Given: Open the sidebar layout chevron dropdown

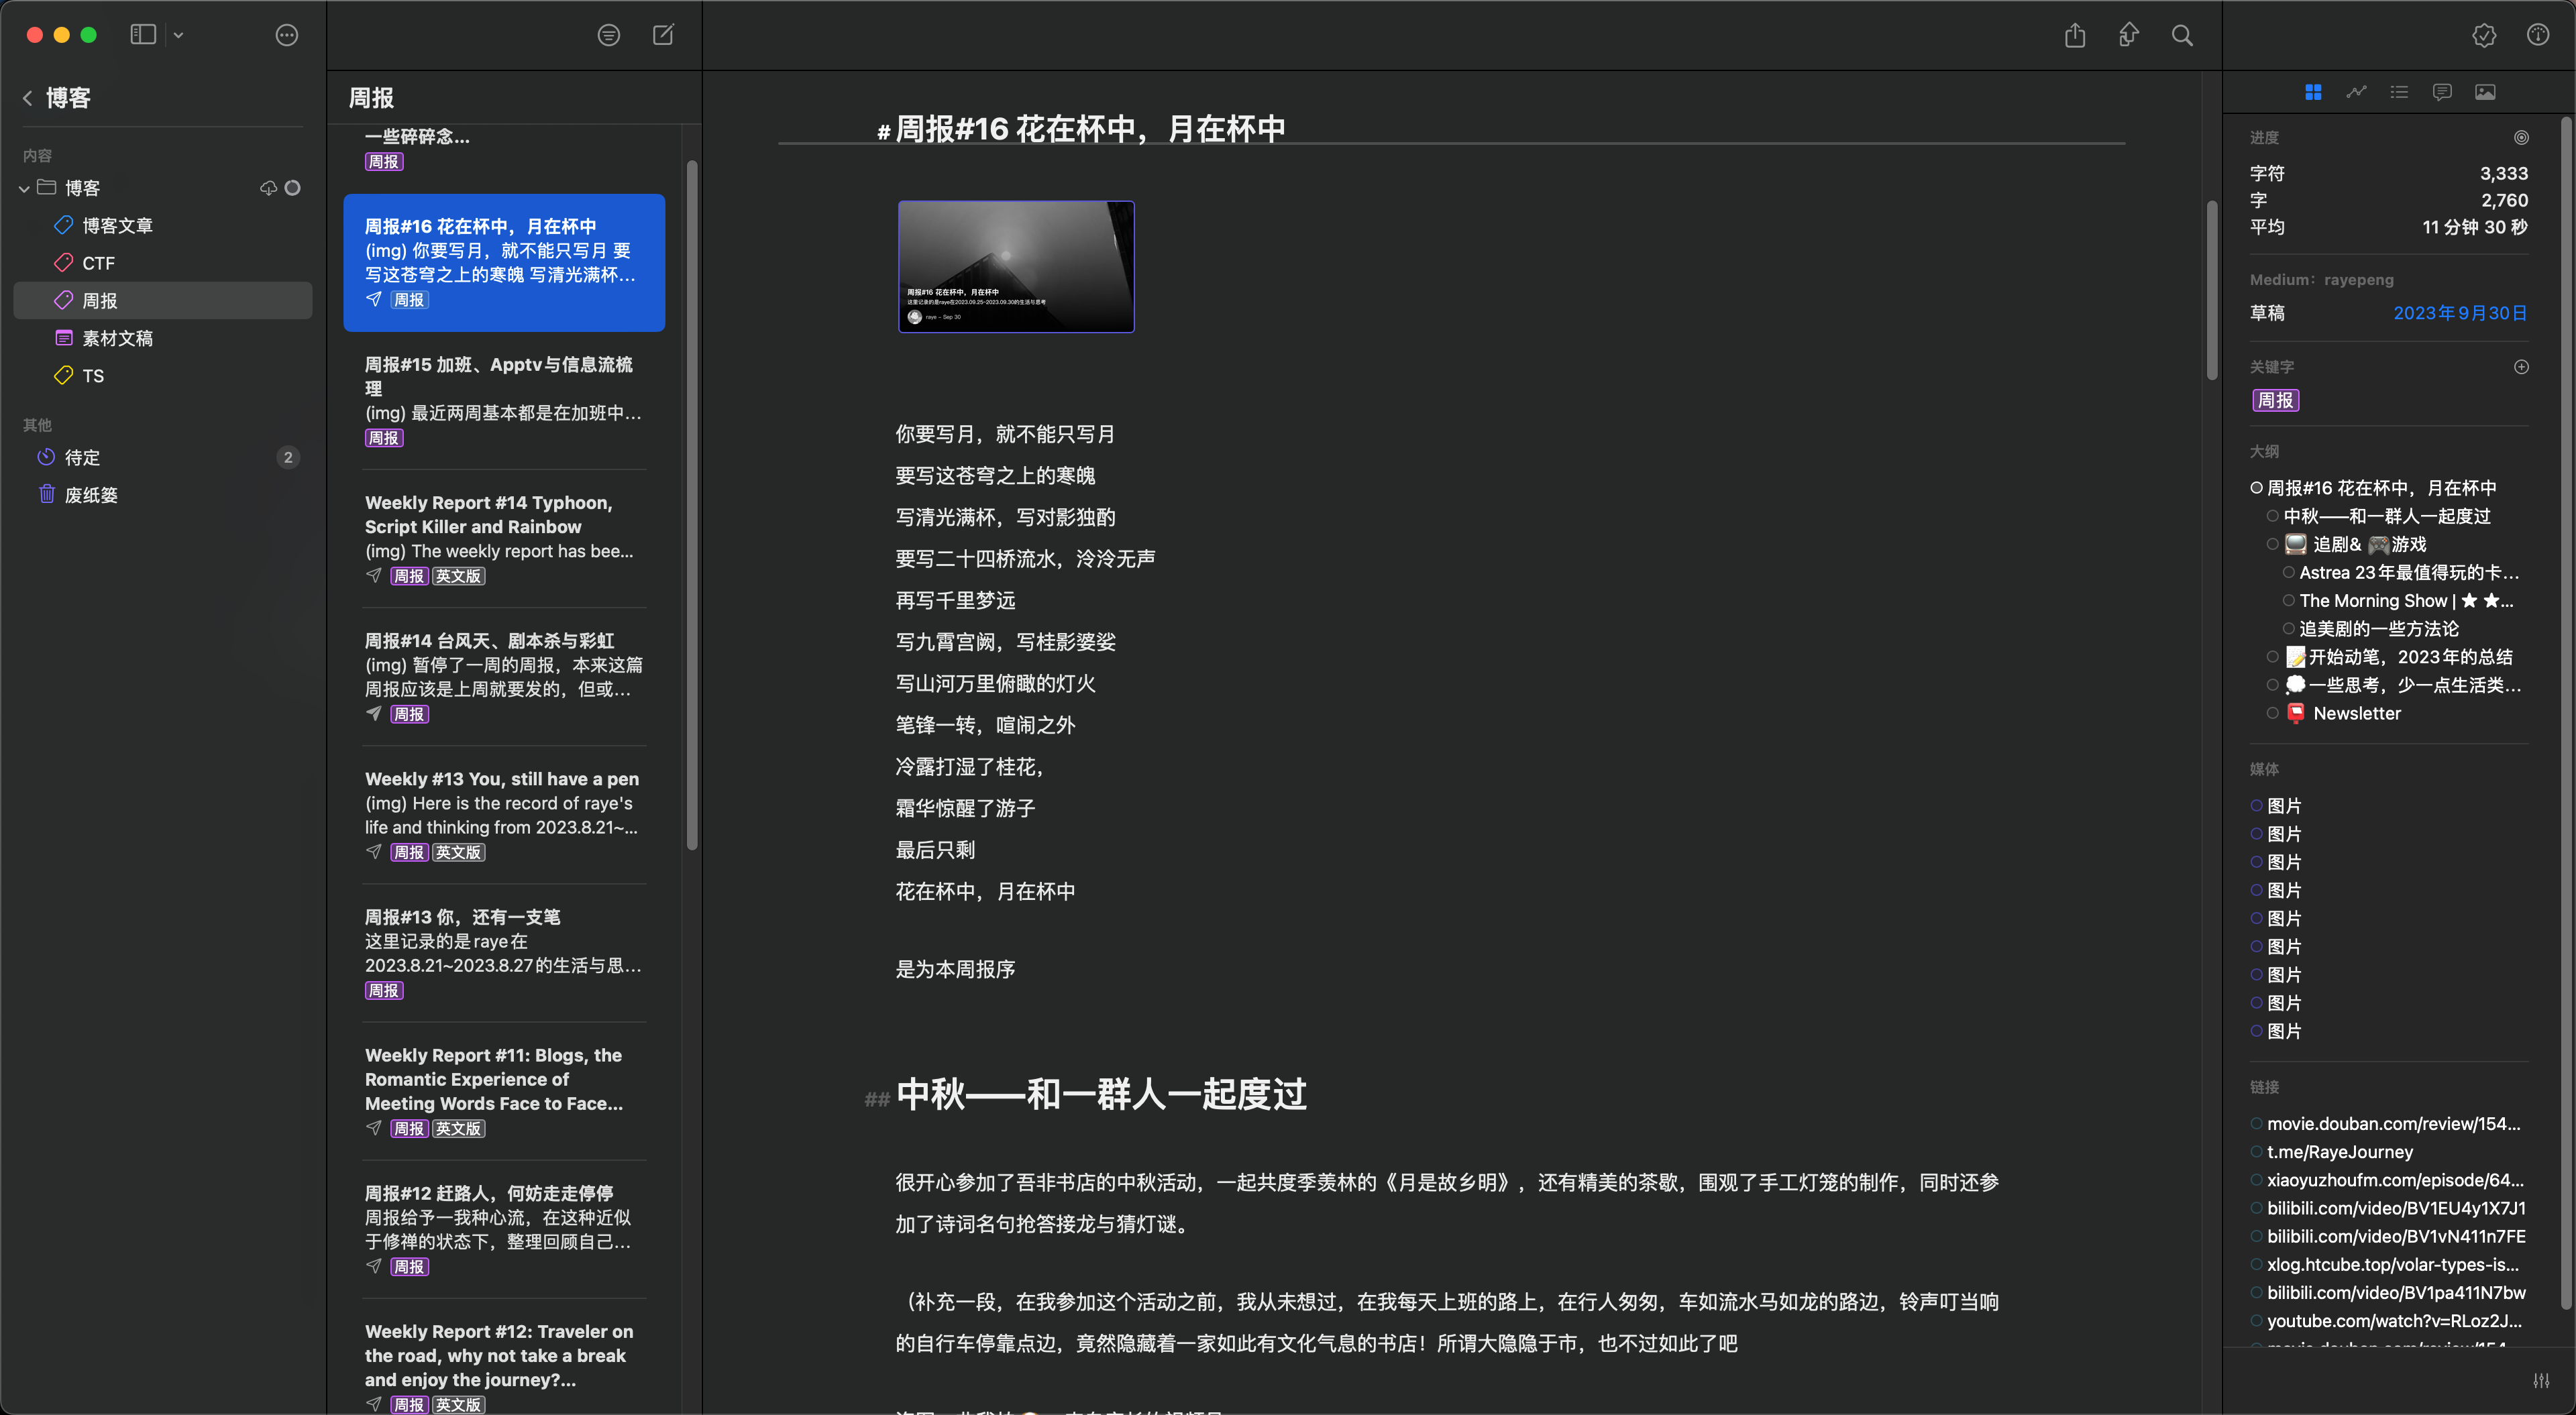Looking at the screenshot, I should 178,34.
